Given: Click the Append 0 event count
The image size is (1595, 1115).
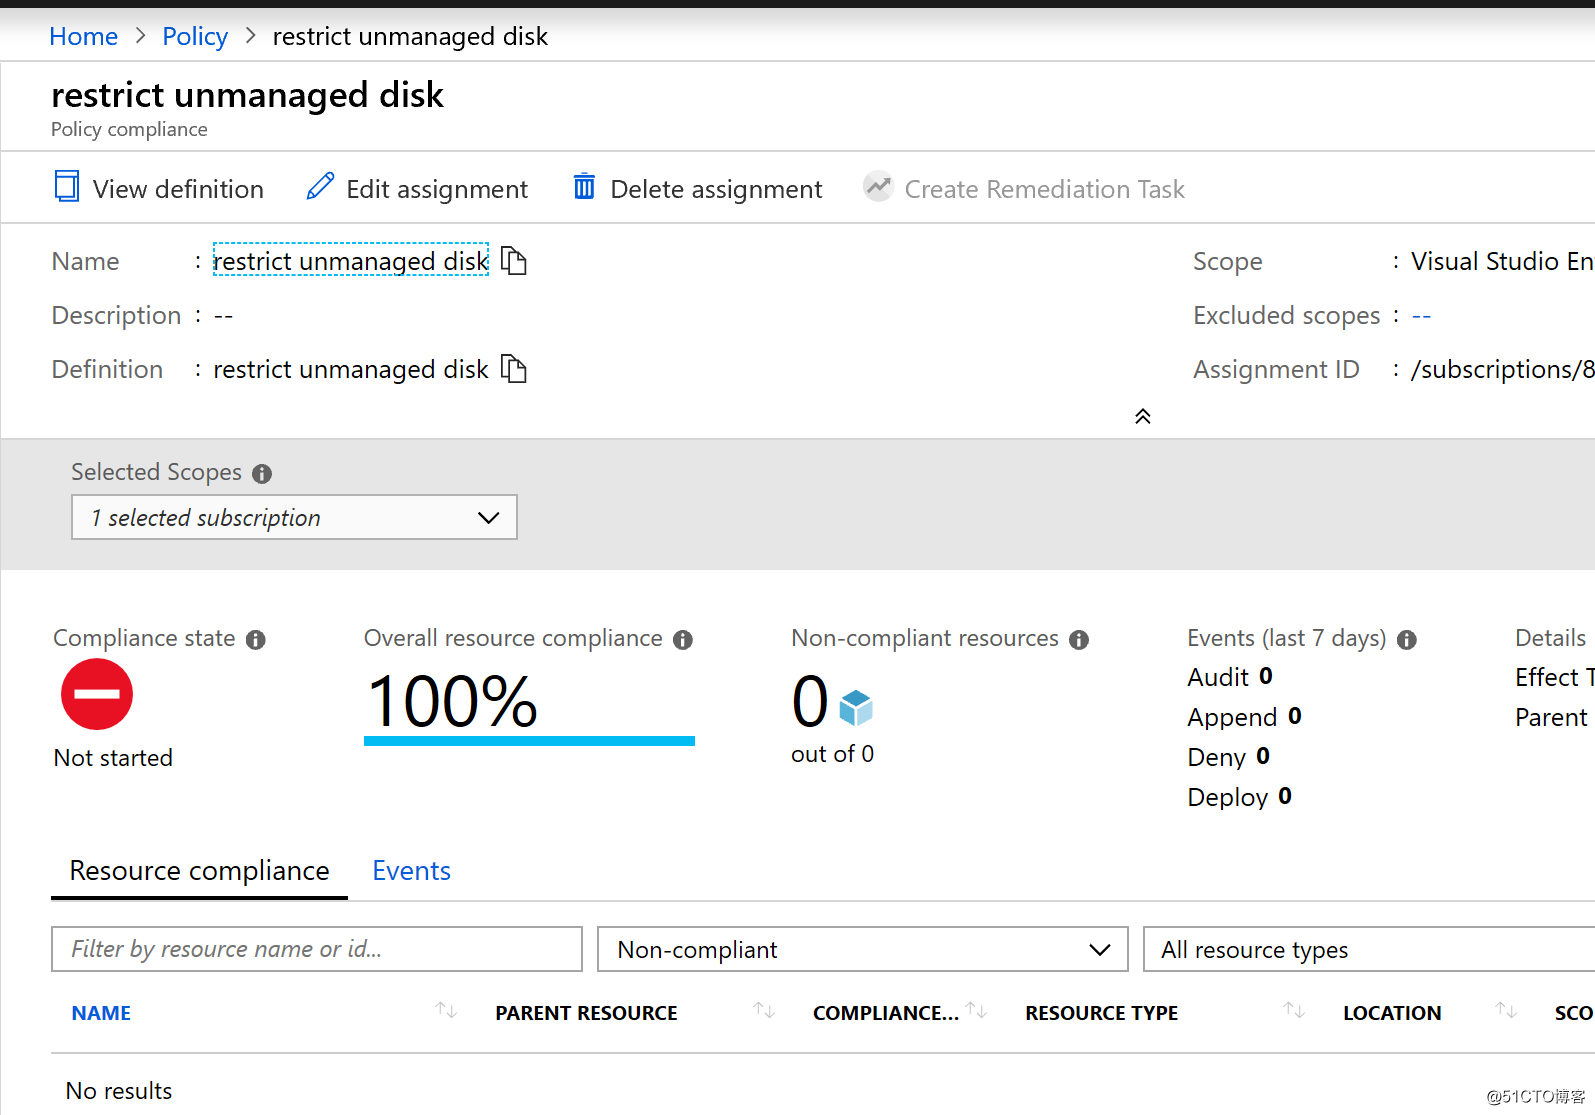Looking at the screenshot, I should click(1244, 717).
